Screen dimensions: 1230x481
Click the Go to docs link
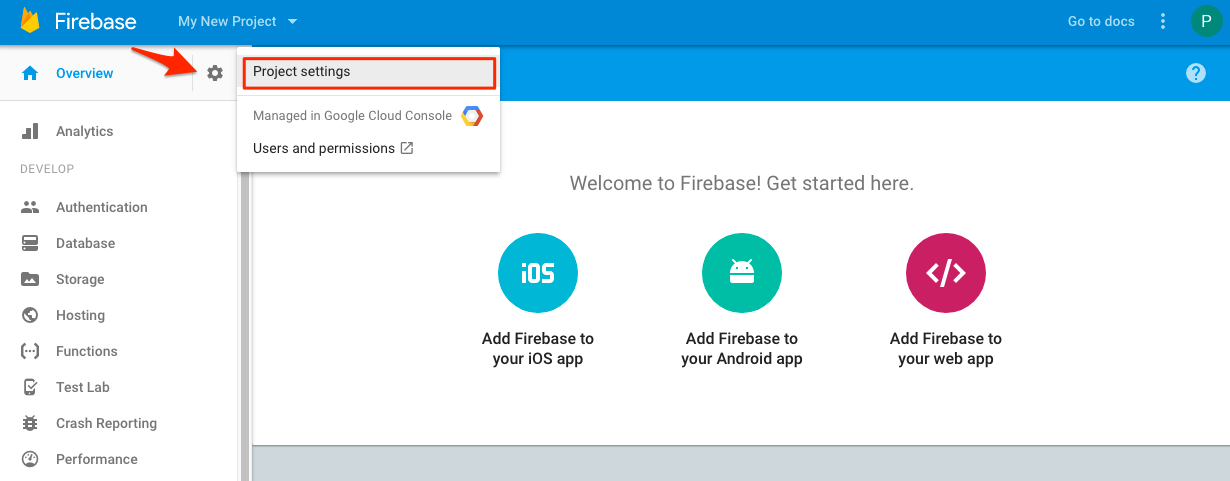pyautogui.click(x=1101, y=21)
